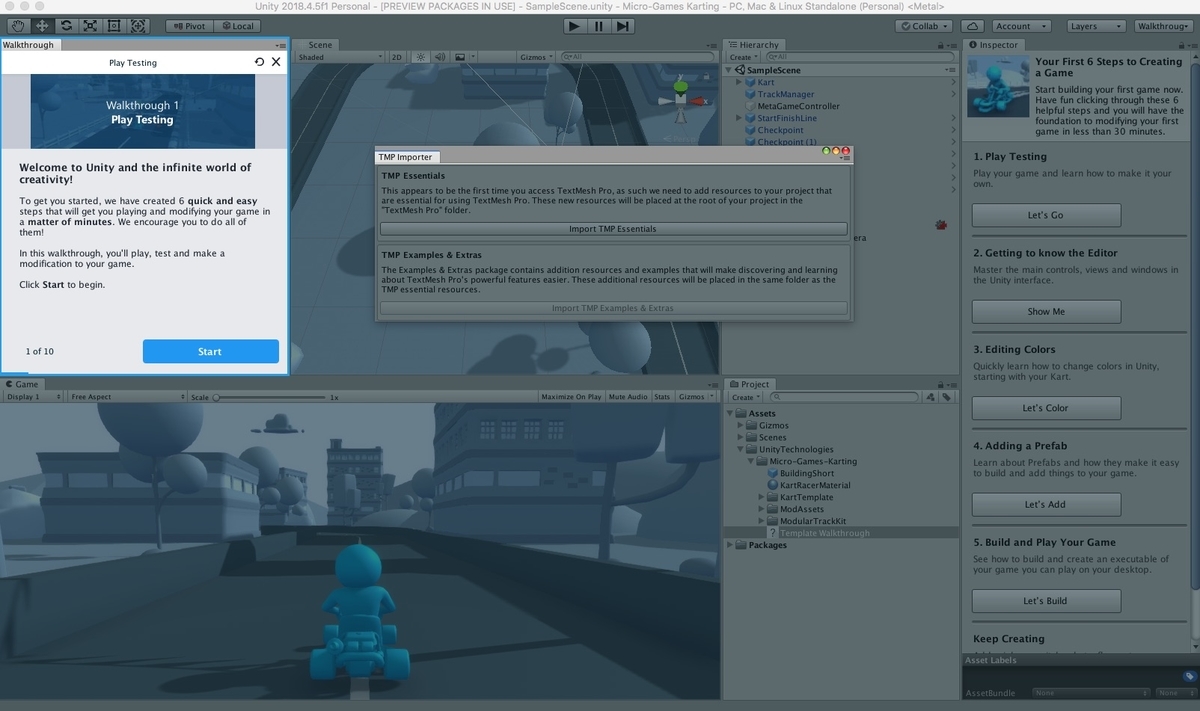The width and height of the screenshot is (1200, 711).
Task: Click the Step frame button
Action: click(623, 26)
